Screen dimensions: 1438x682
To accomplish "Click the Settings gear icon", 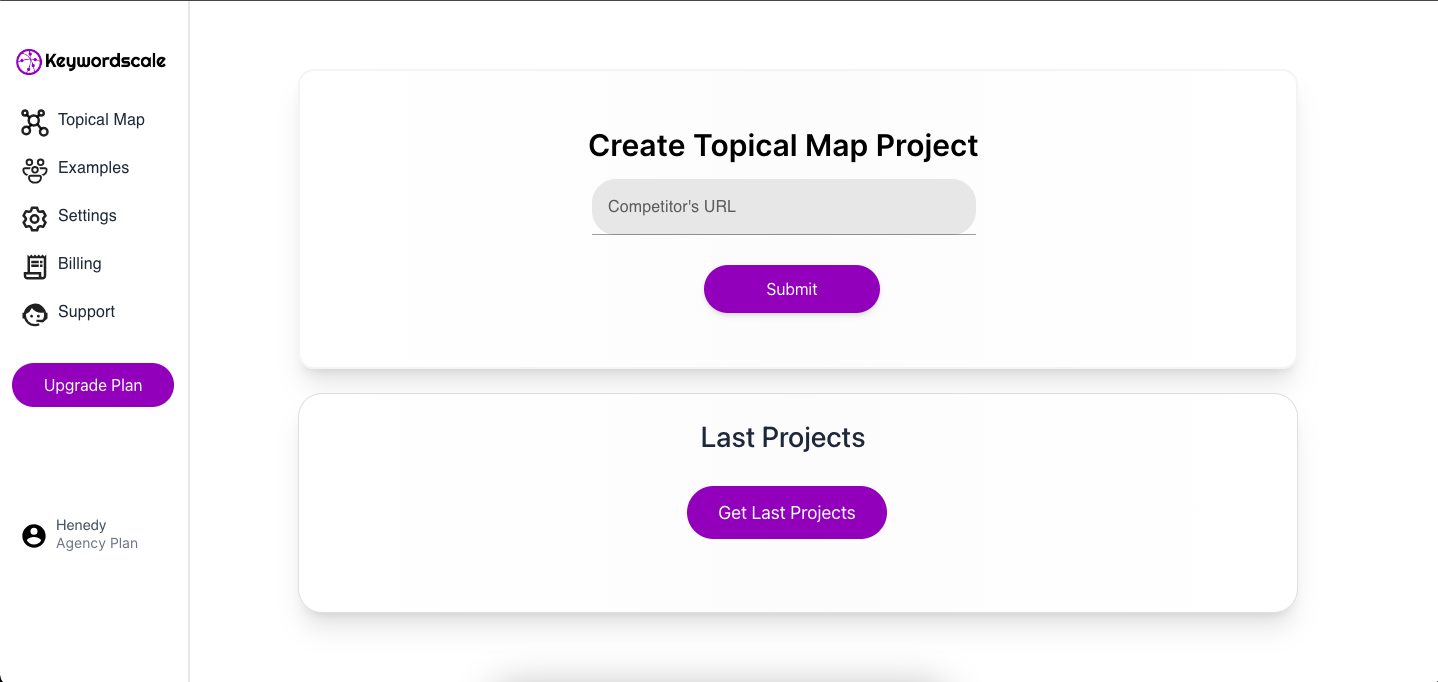I will point(34,219).
